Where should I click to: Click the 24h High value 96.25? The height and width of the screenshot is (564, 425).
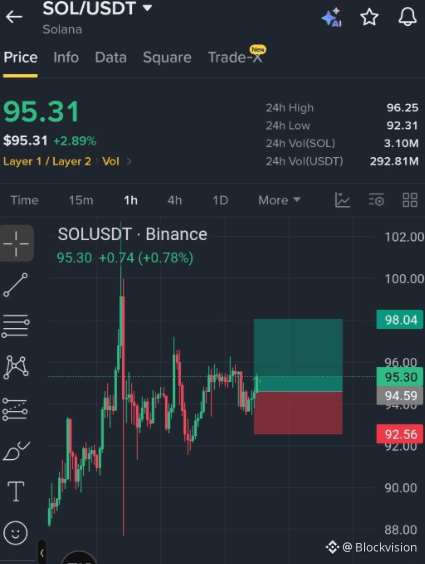click(402, 108)
